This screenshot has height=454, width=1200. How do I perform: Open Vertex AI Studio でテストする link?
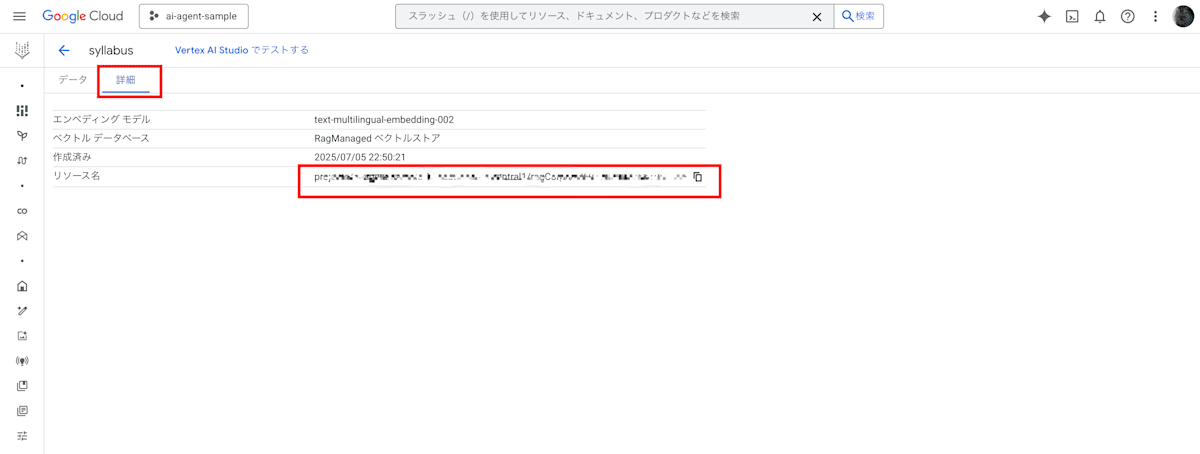pos(242,50)
